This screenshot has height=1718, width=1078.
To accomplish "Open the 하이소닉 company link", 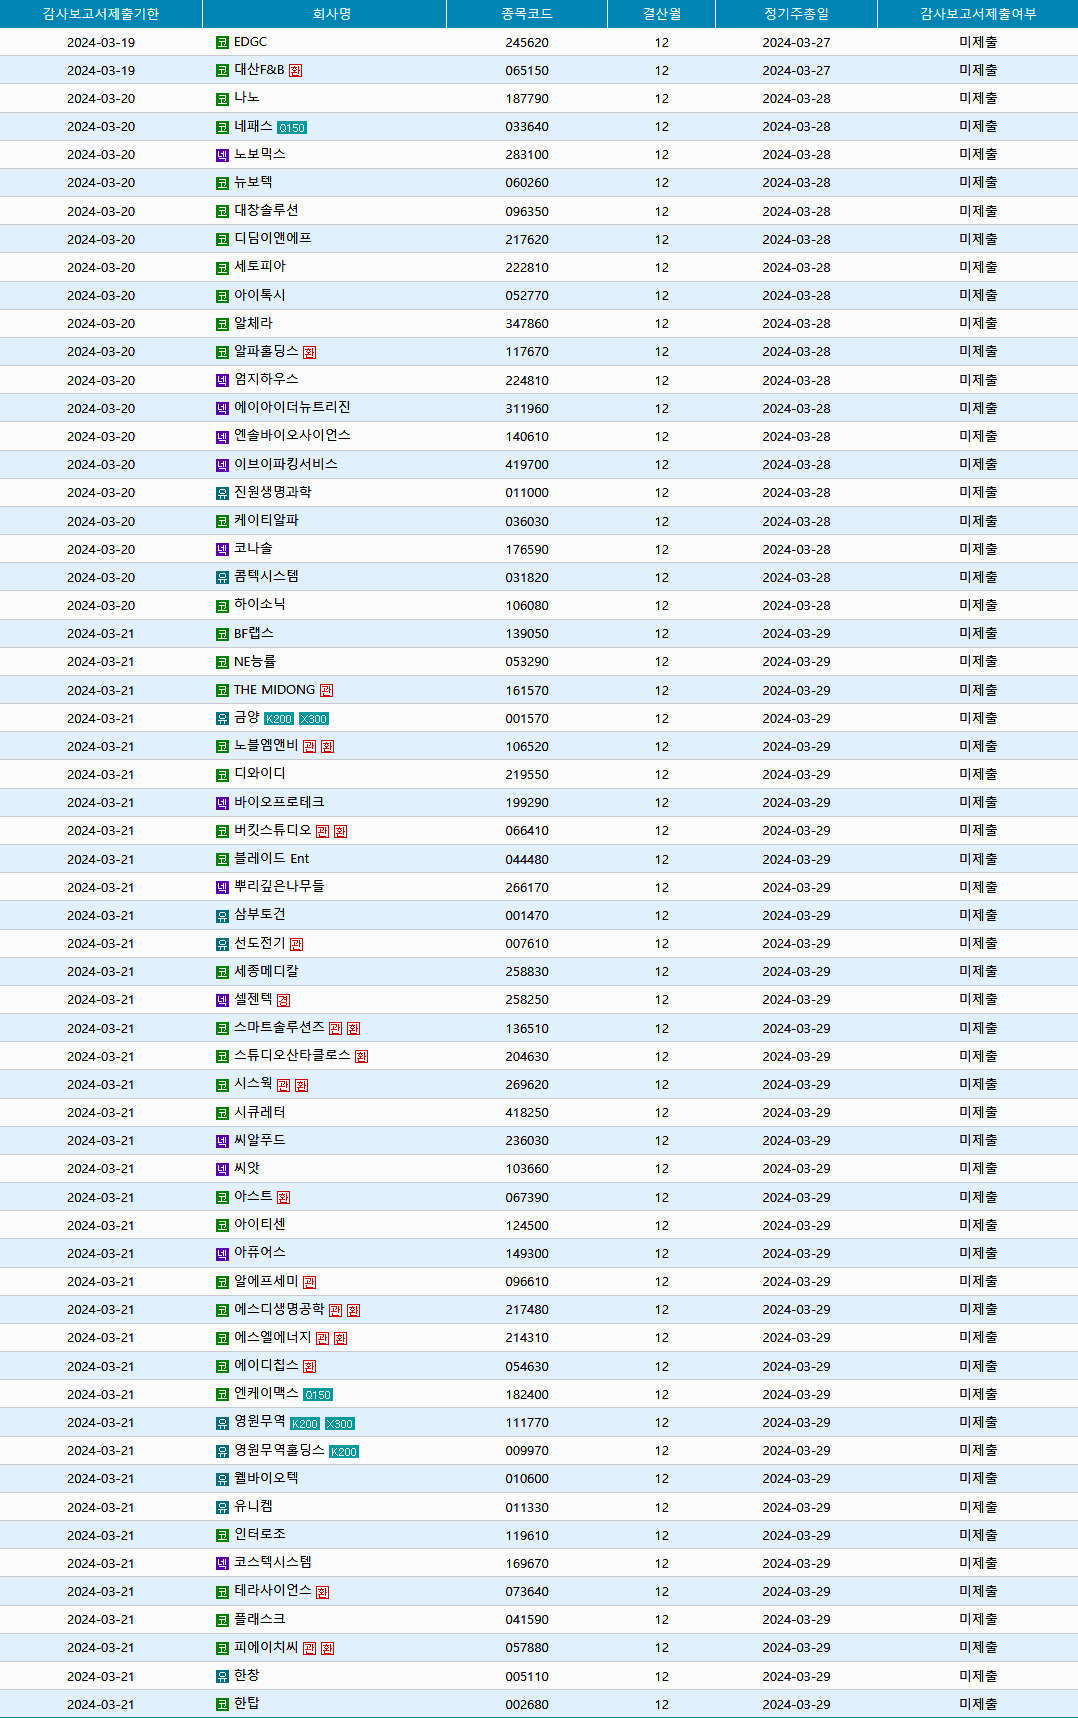I will click(260, 604).
